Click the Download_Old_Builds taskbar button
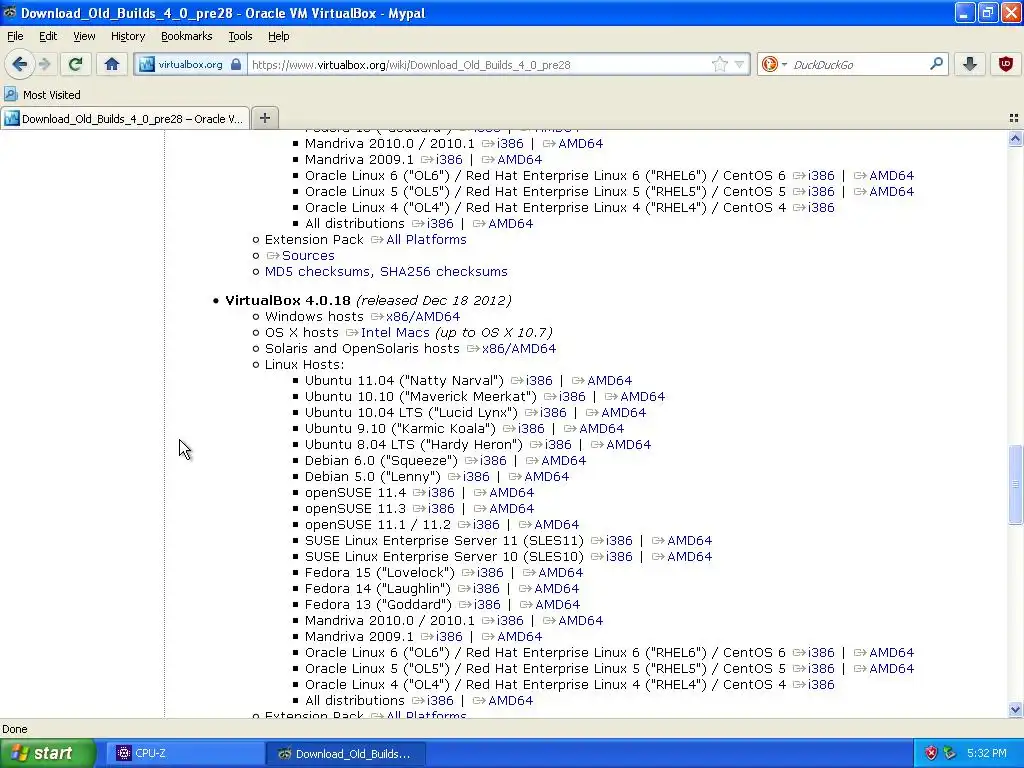Viewport: 1024px width, 768px height. [345, 754]
